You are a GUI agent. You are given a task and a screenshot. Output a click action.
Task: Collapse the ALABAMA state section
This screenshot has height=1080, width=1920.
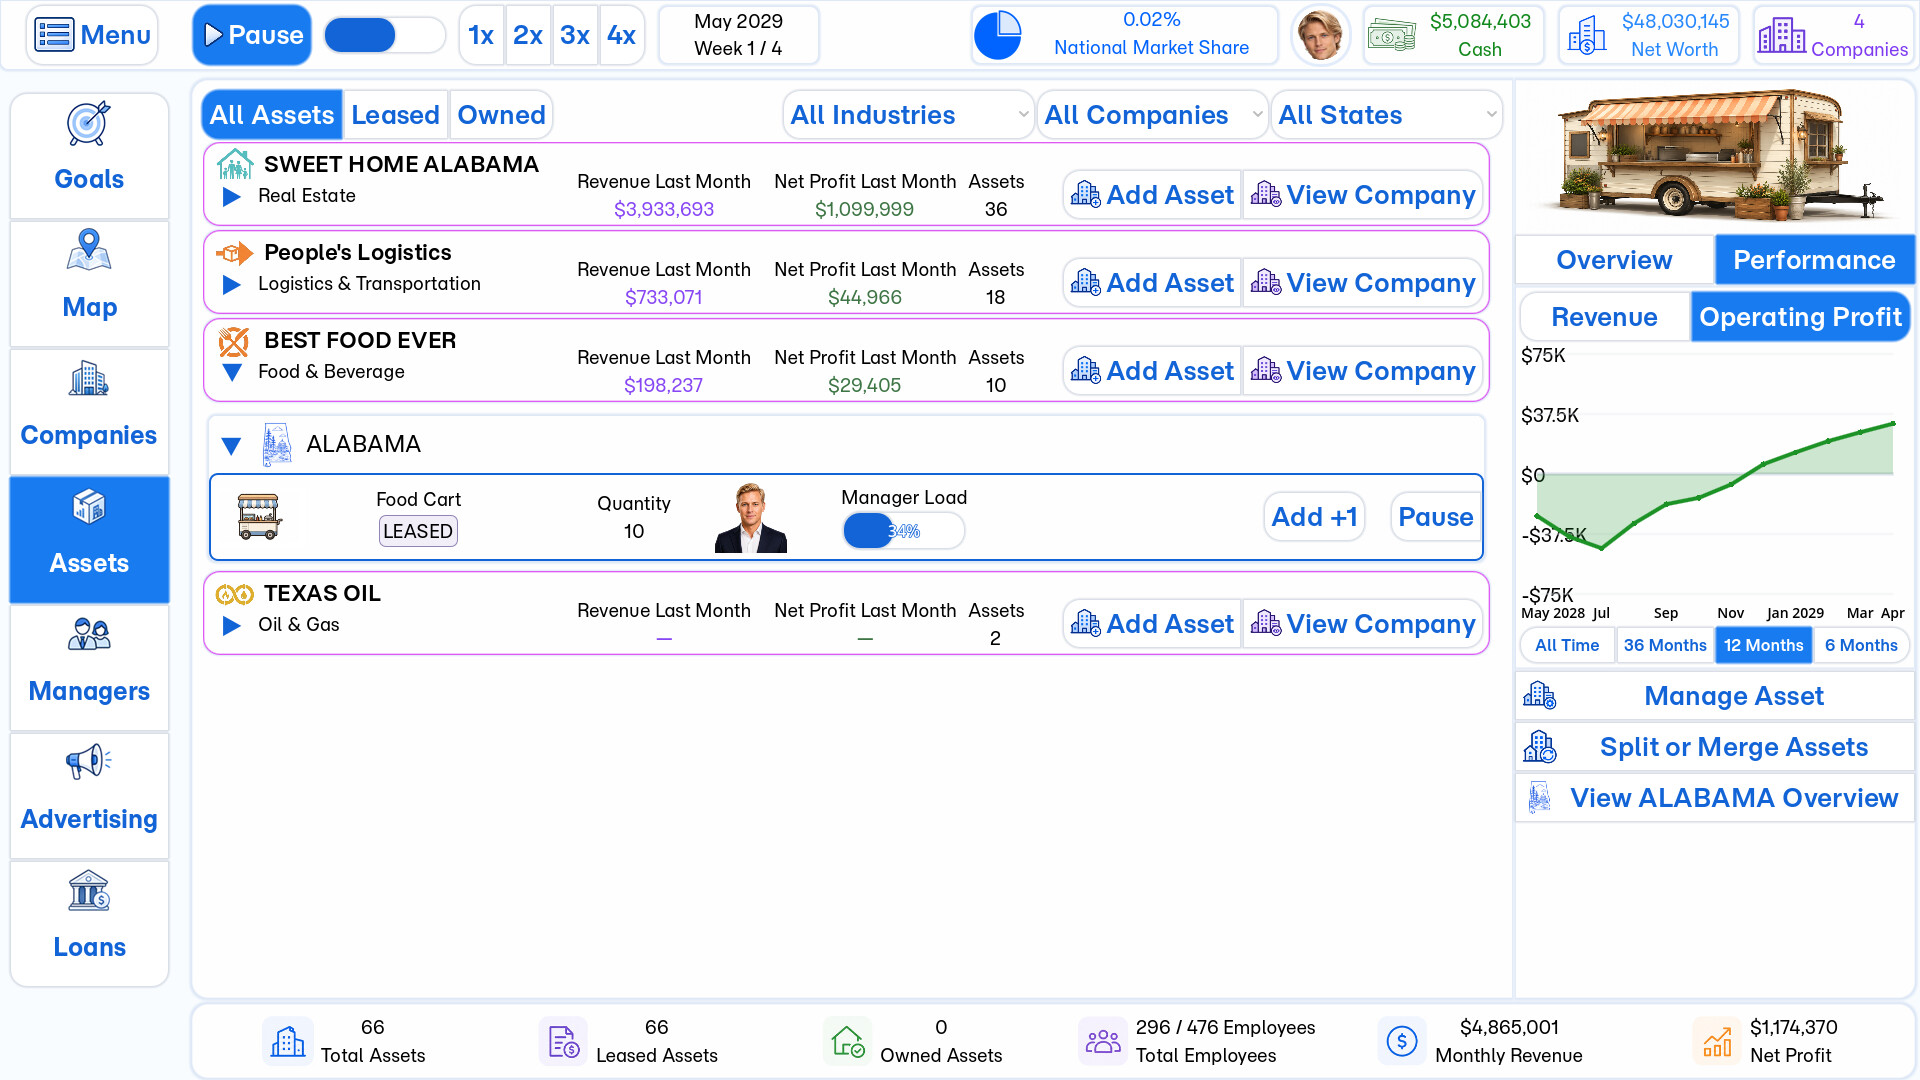click(231, 446)
